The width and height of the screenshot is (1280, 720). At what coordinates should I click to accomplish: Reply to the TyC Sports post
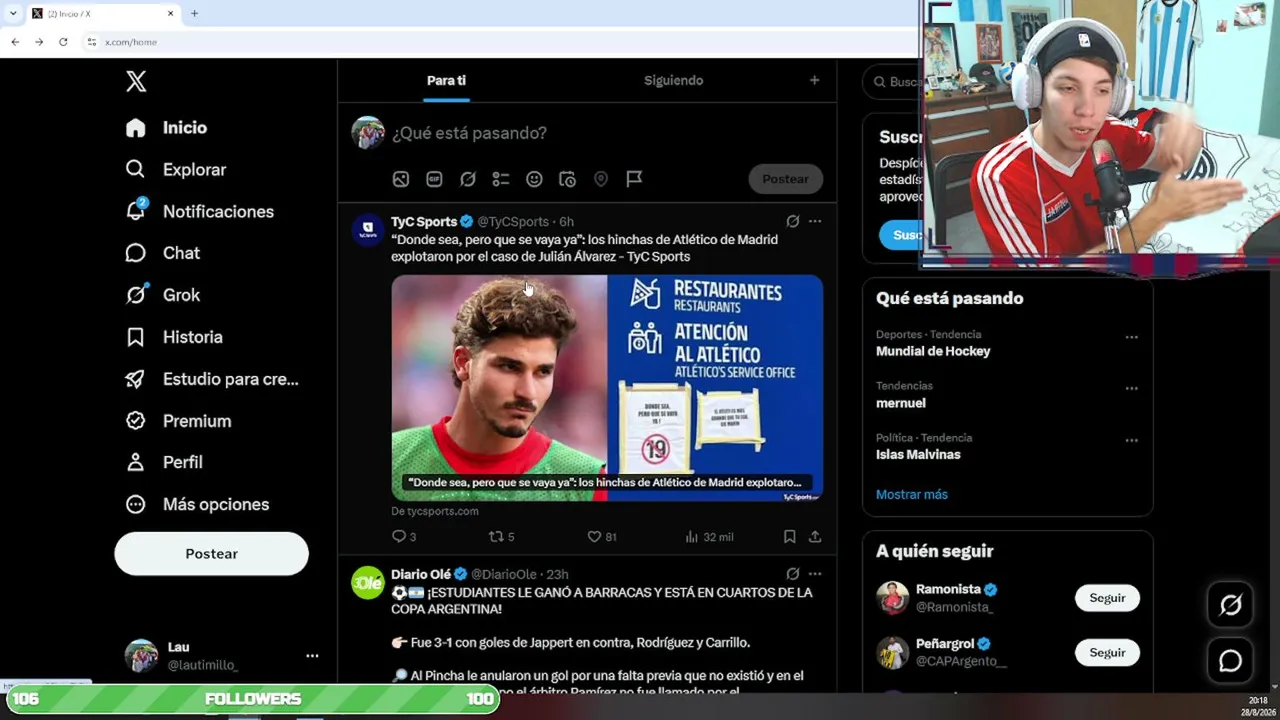coord(403,537)
